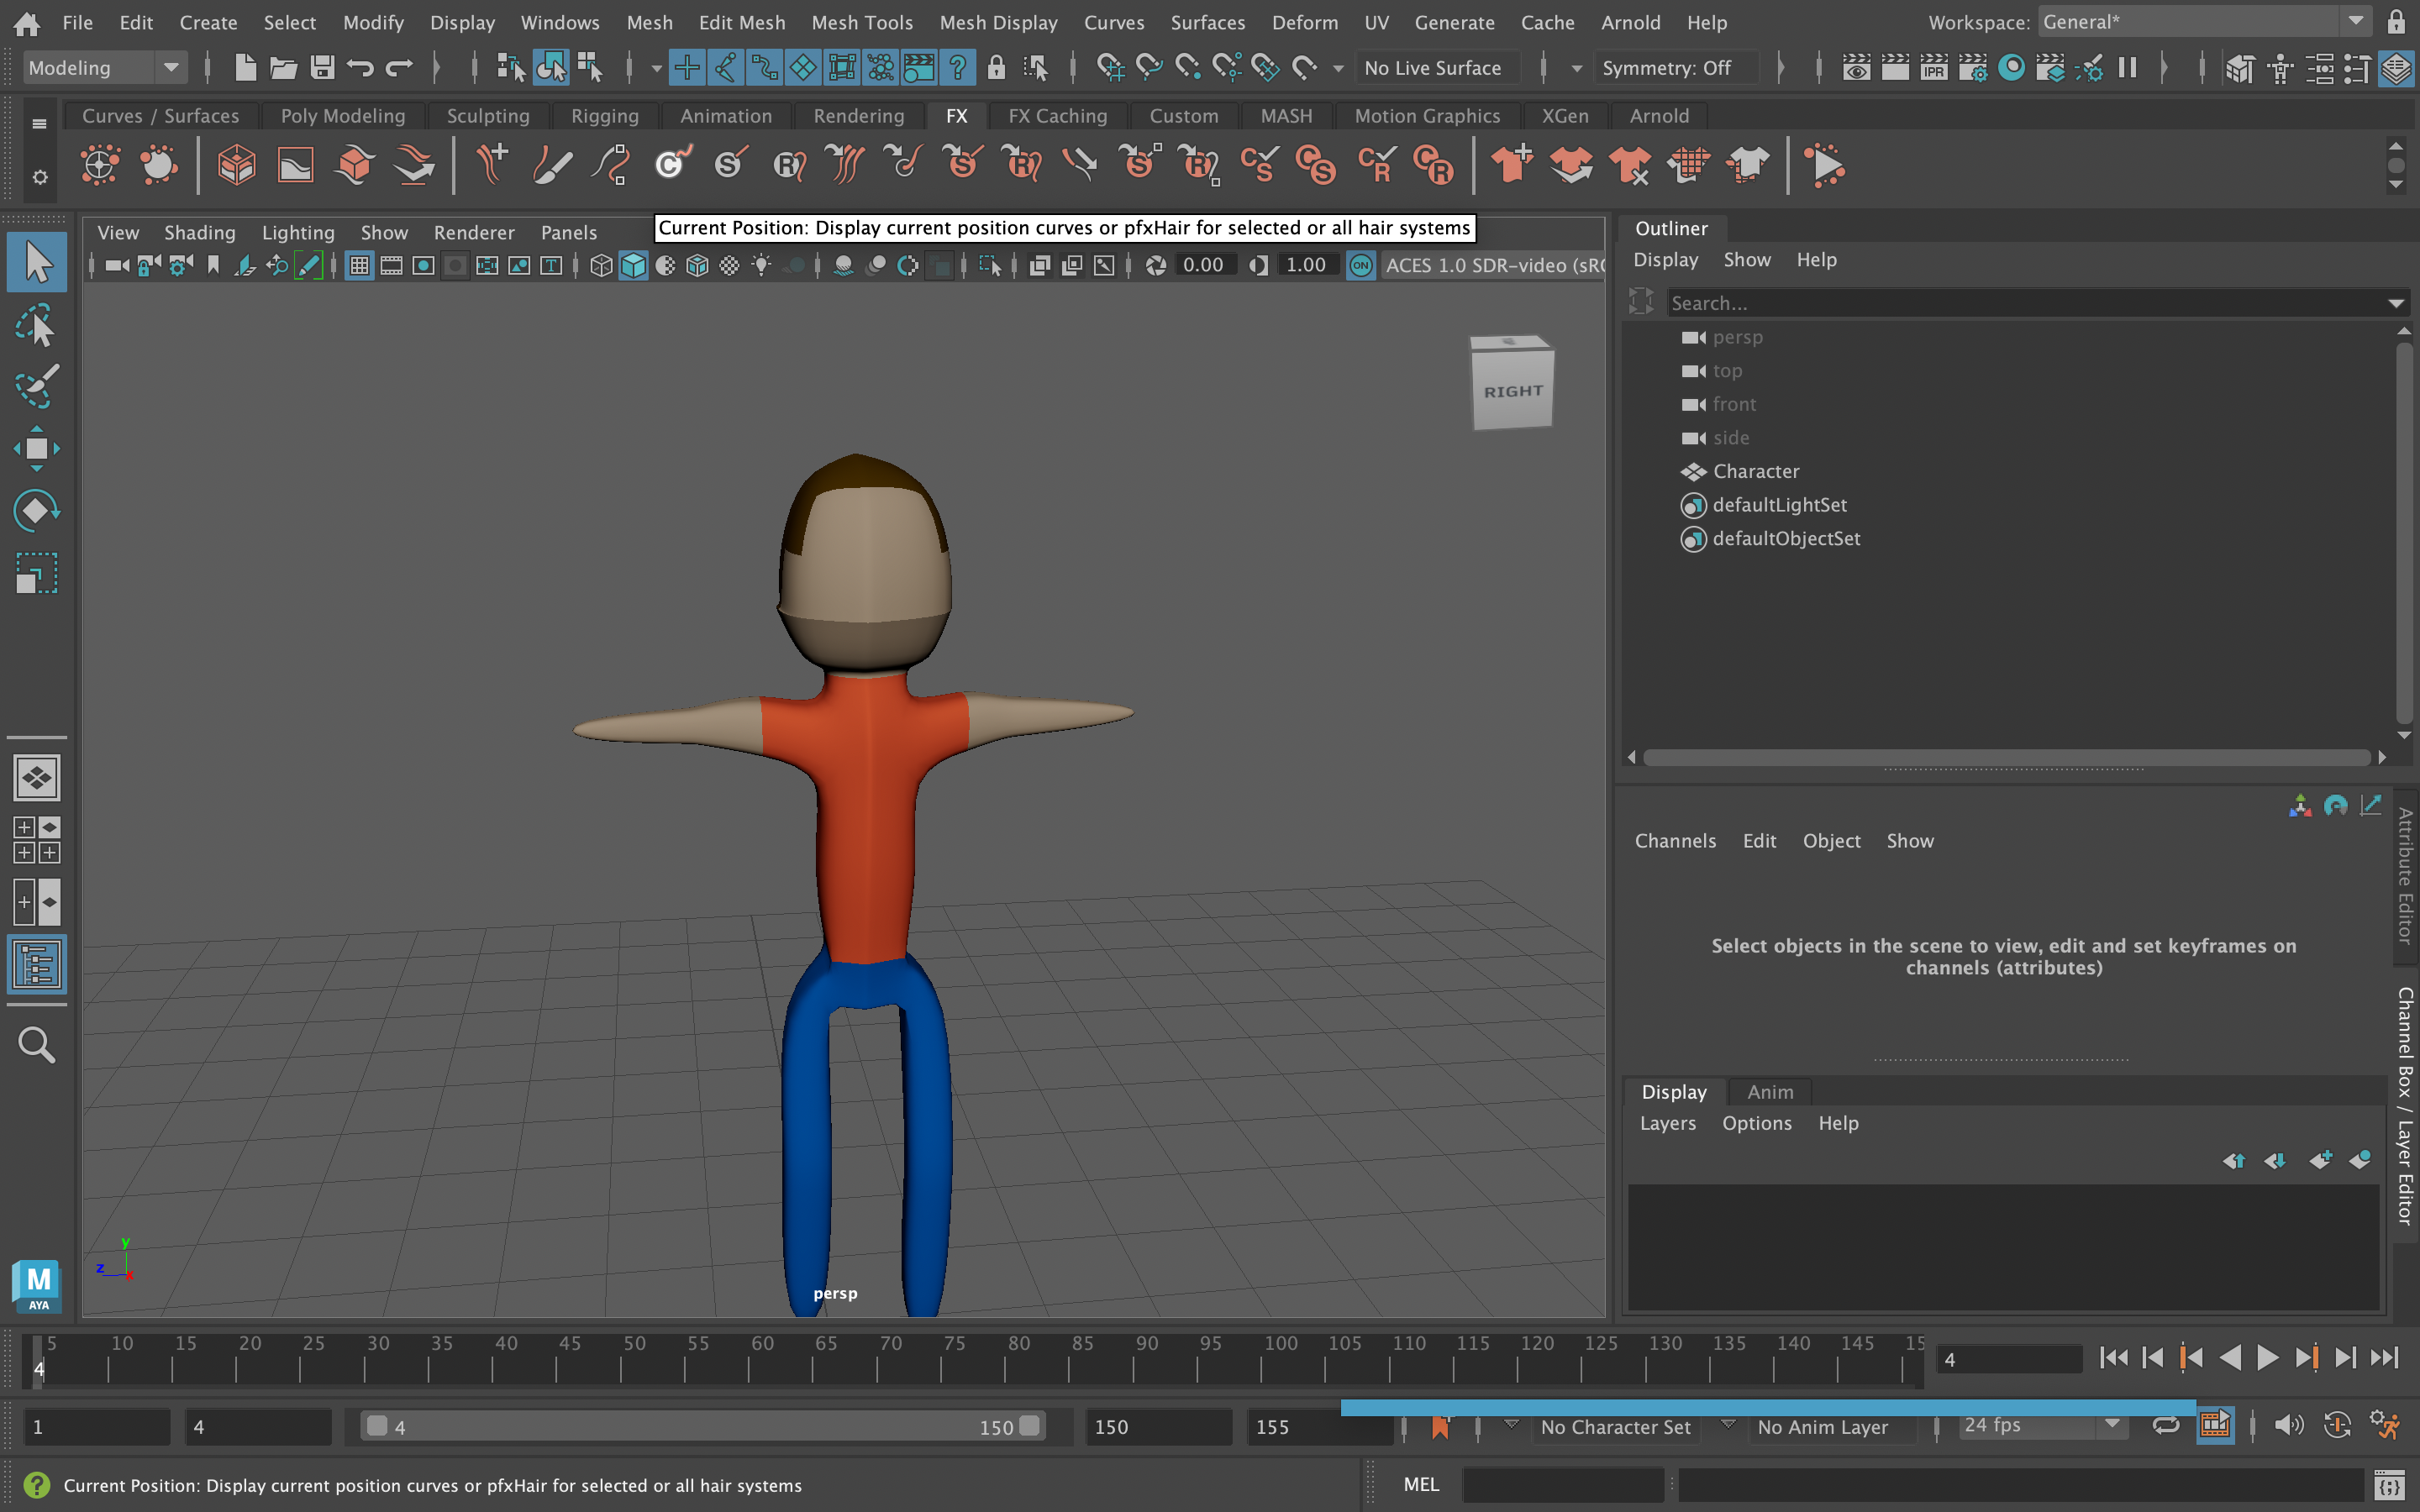Click the Hypershade sphere icon
Screen dimensions: 2420x1512
coord(2012,68)
